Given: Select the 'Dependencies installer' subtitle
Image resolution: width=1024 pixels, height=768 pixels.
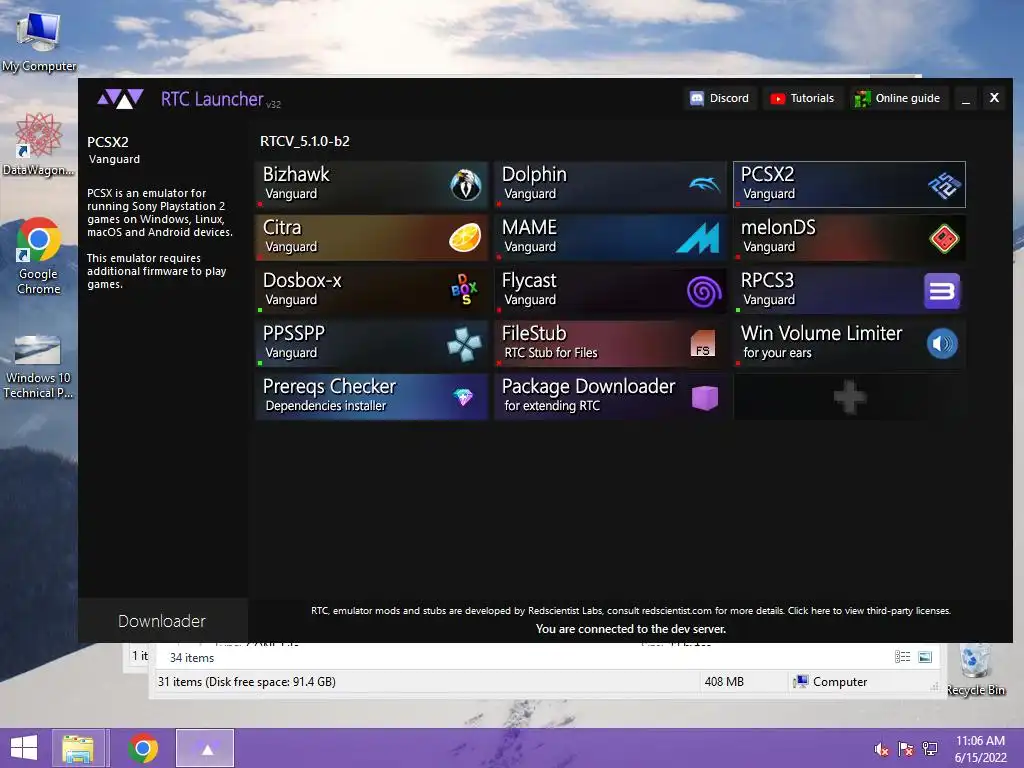Looking at the screenshot, I should [x=325, y=406].
